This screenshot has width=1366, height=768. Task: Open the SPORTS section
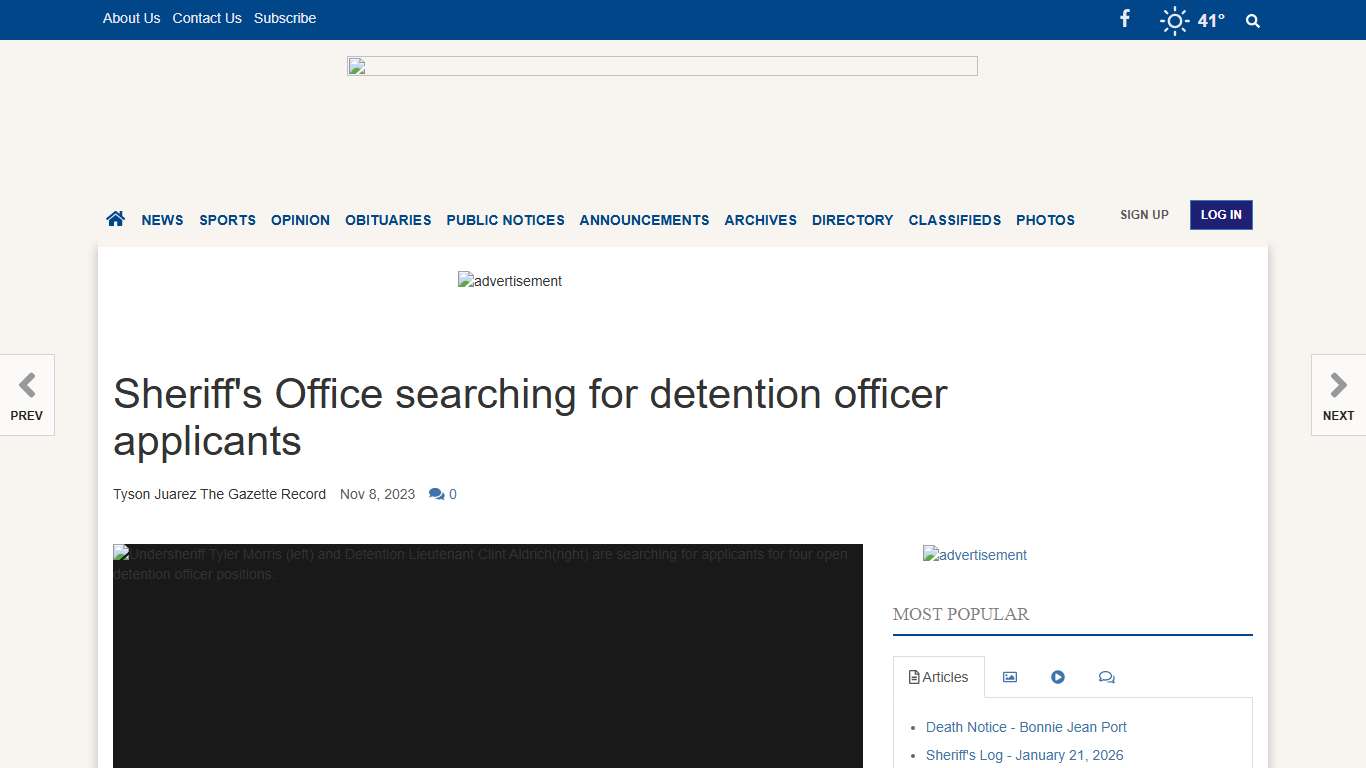[x=227, y=220]
